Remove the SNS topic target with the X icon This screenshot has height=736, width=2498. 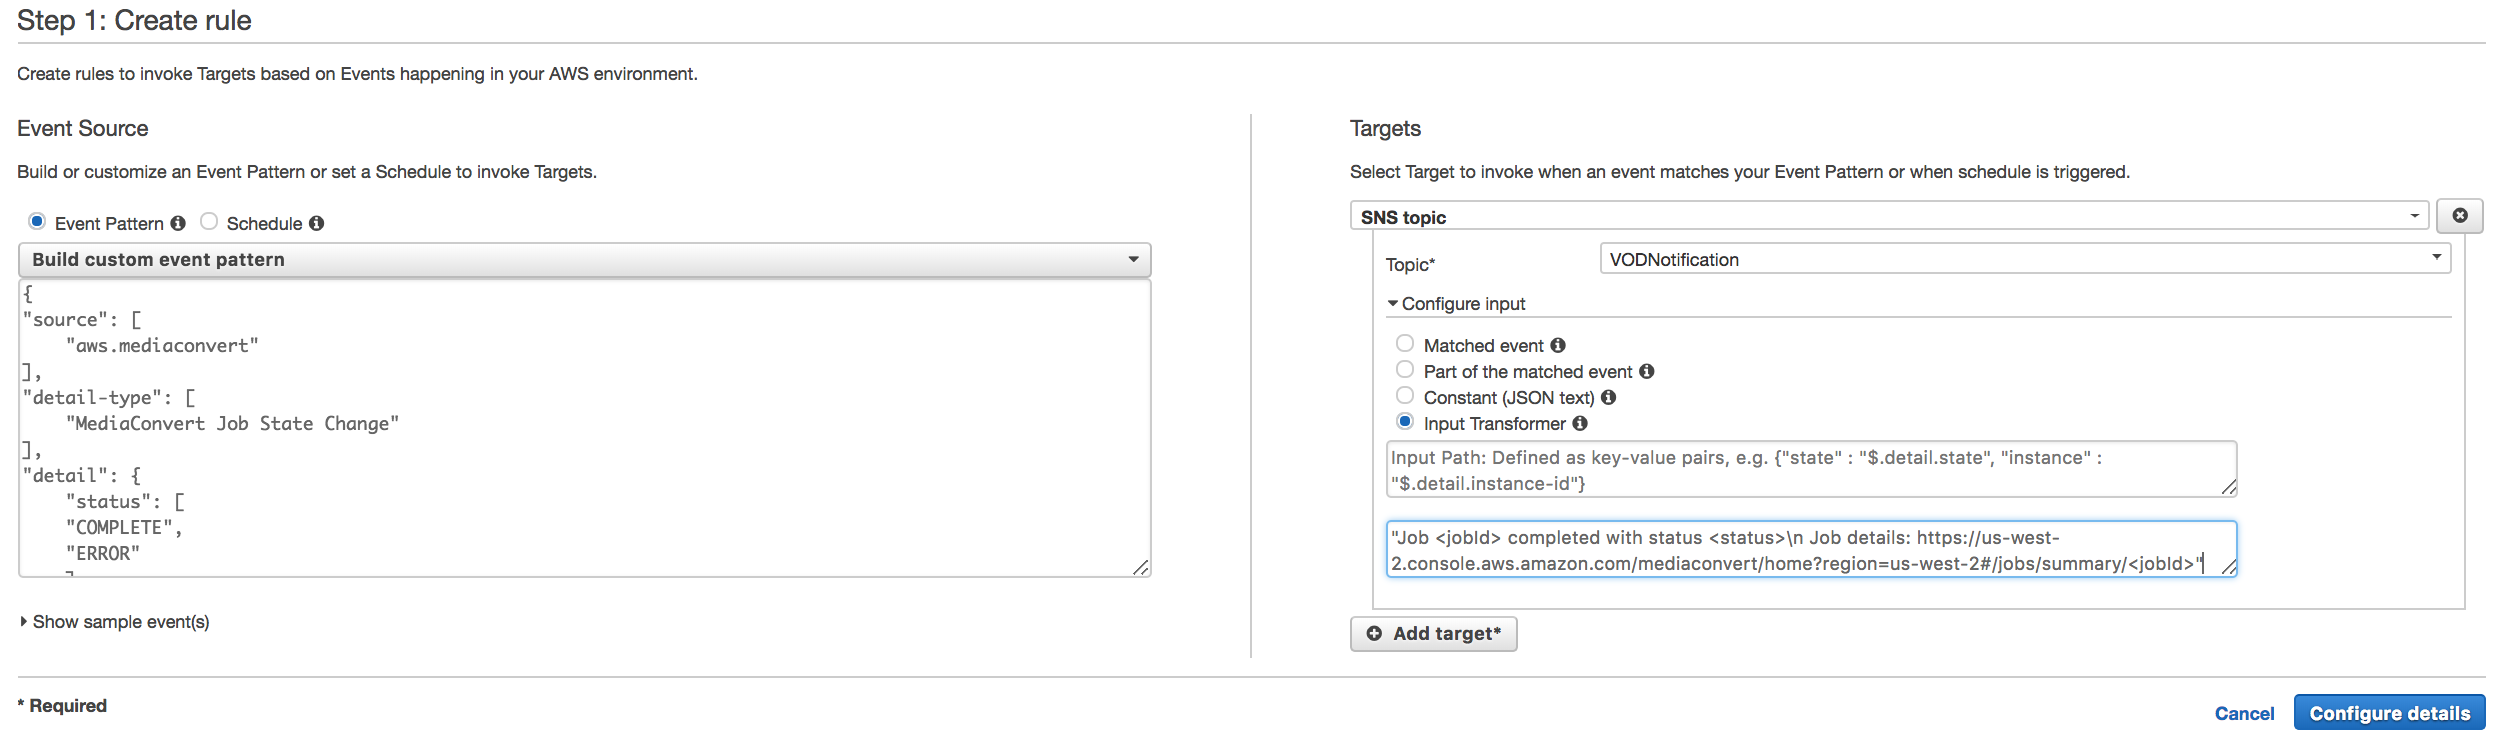pos(2460,216)
